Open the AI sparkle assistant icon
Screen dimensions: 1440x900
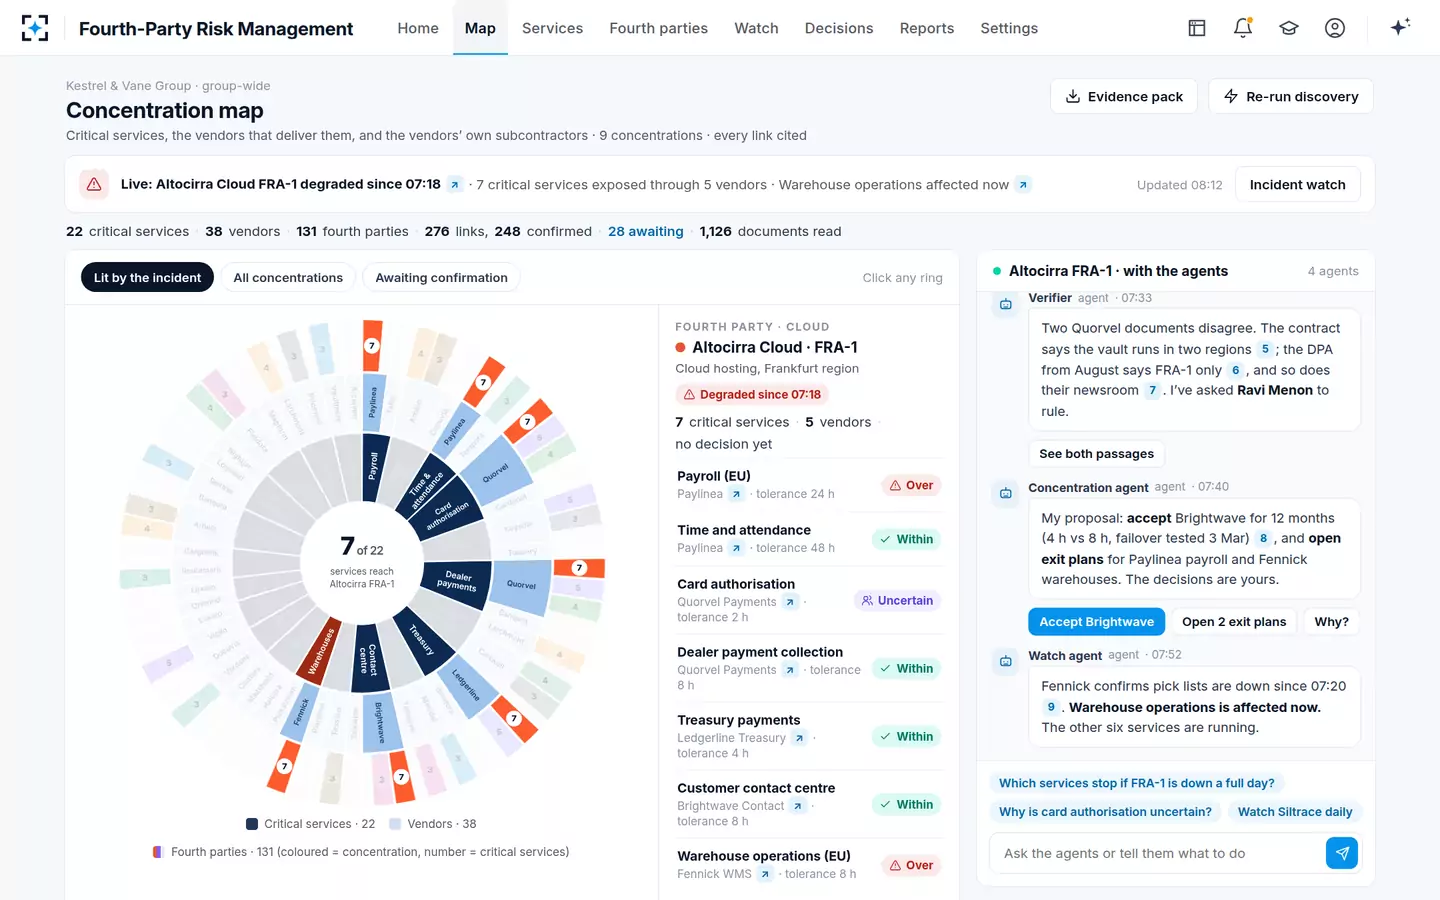click(1400, 27)
